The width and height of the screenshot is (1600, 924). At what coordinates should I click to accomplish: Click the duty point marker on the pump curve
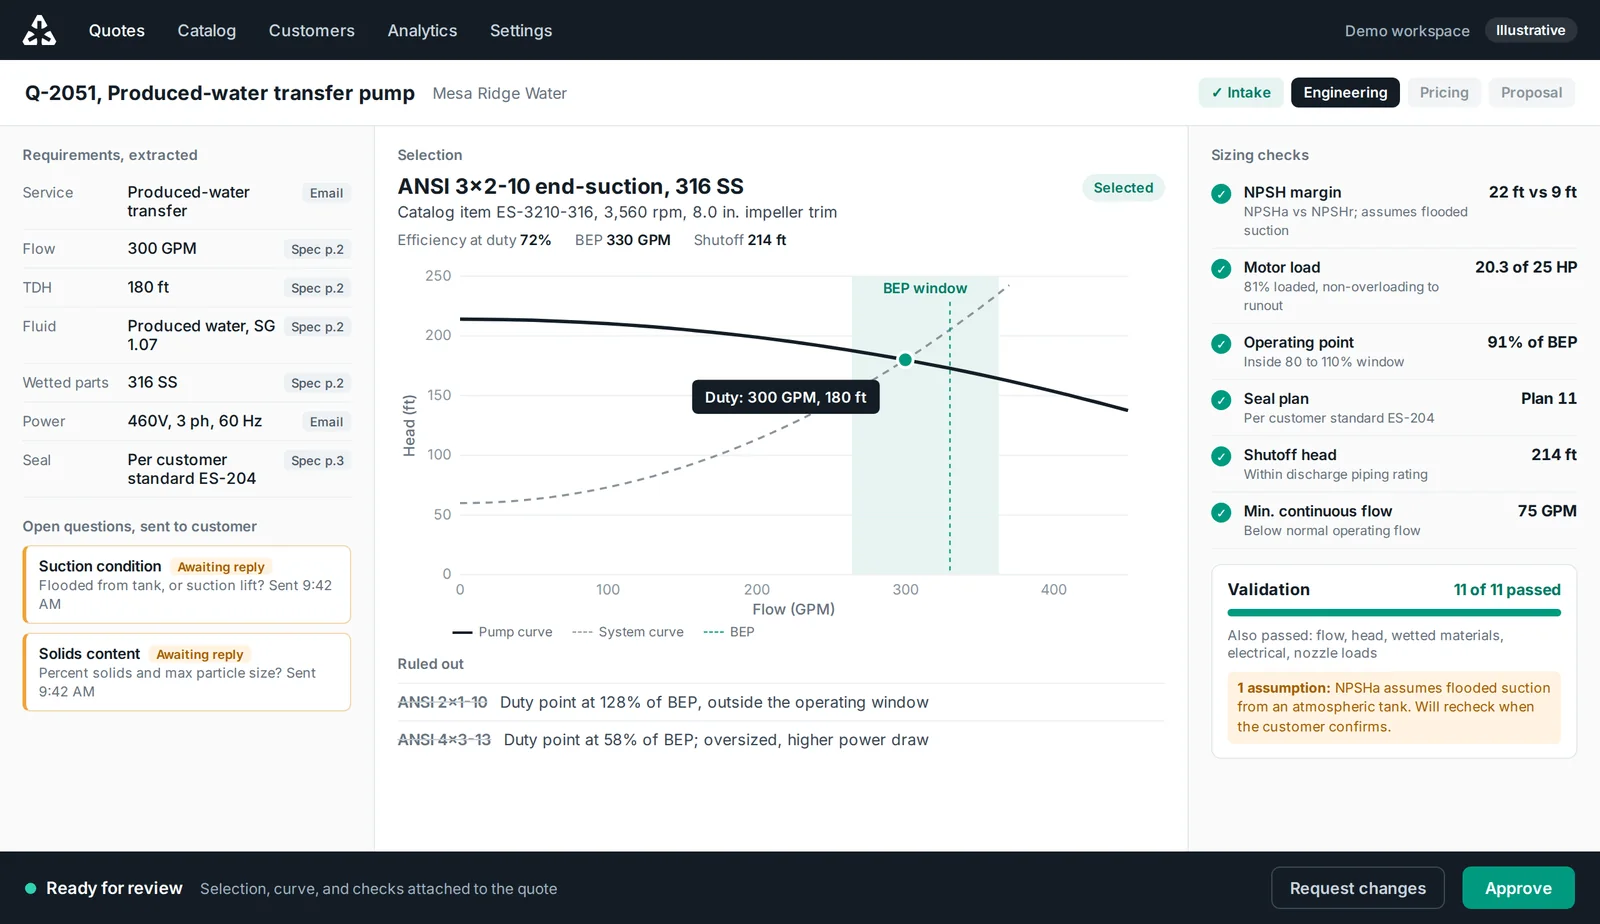coord(905,360)
